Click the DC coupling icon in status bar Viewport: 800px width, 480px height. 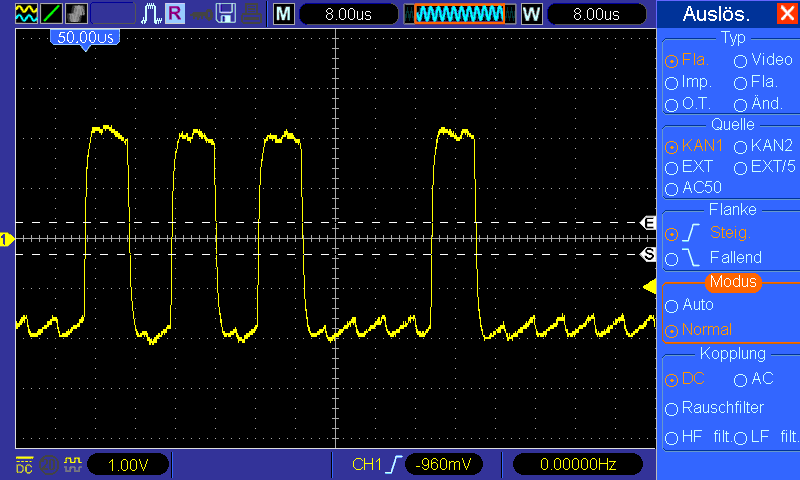[24, 465]
